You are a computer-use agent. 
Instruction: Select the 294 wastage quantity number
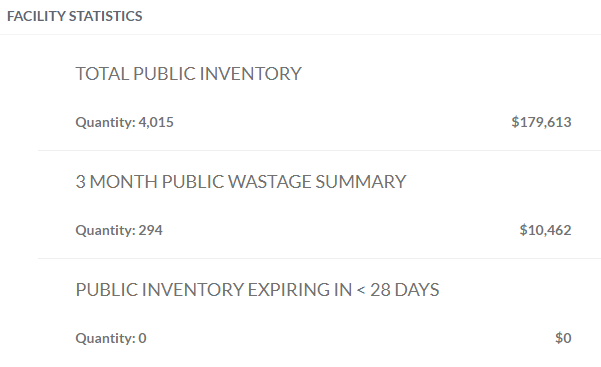tap(150, 230)
